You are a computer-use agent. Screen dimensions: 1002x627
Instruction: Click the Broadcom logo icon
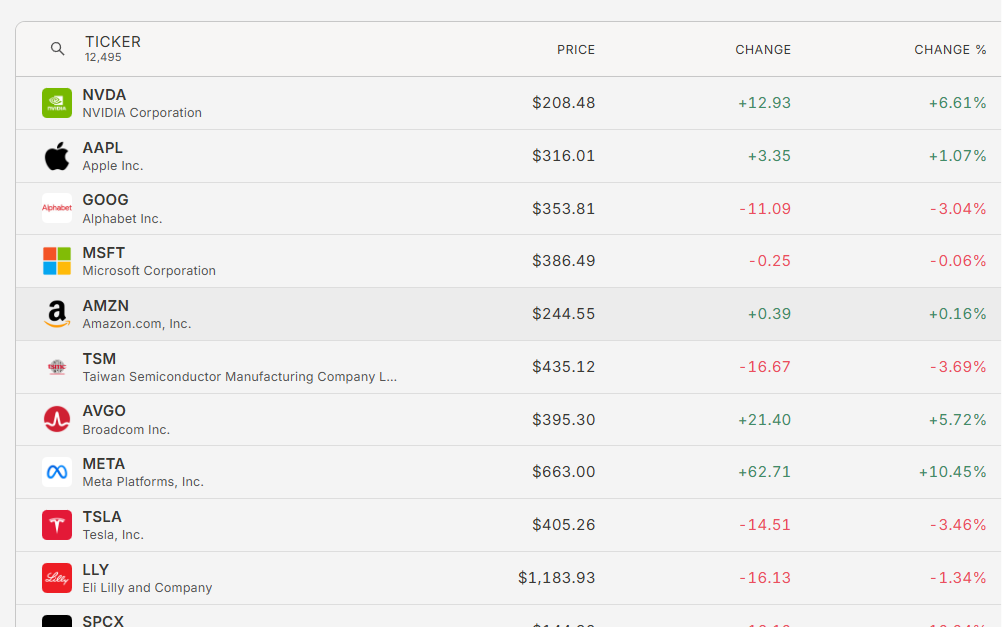point(57,419)
